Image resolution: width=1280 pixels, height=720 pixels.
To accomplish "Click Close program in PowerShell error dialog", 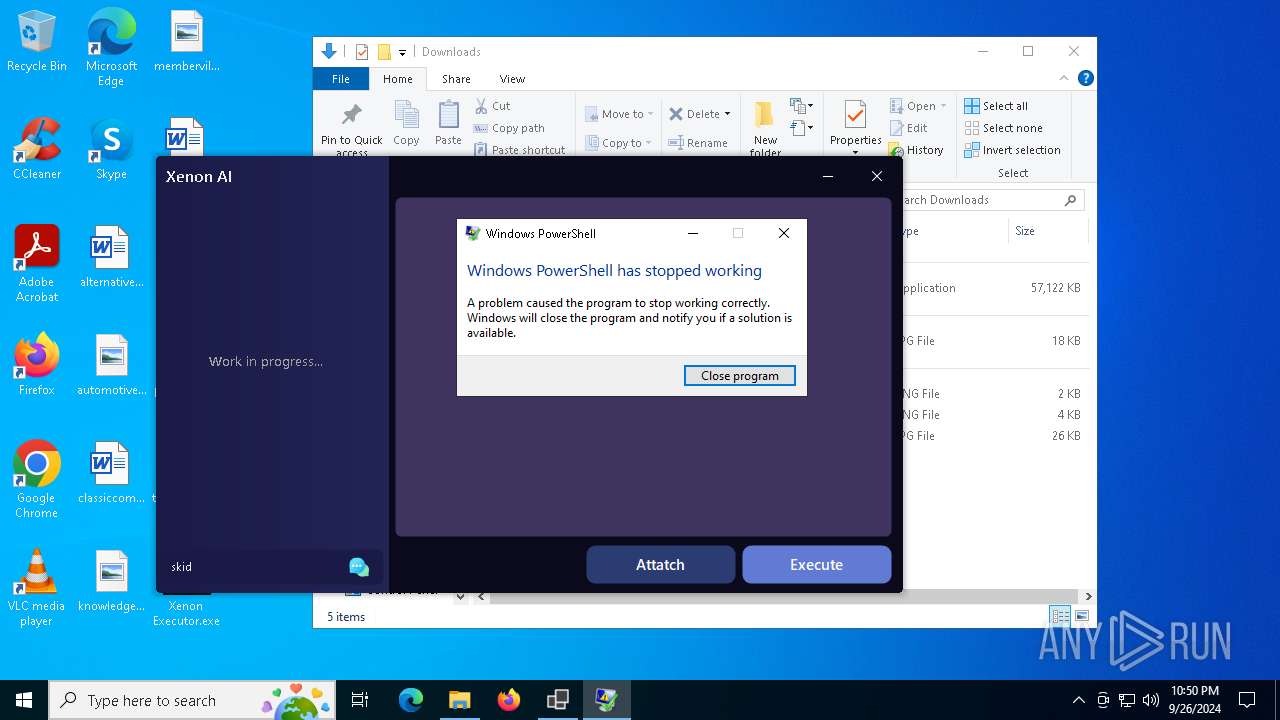I will coord(739,376).
